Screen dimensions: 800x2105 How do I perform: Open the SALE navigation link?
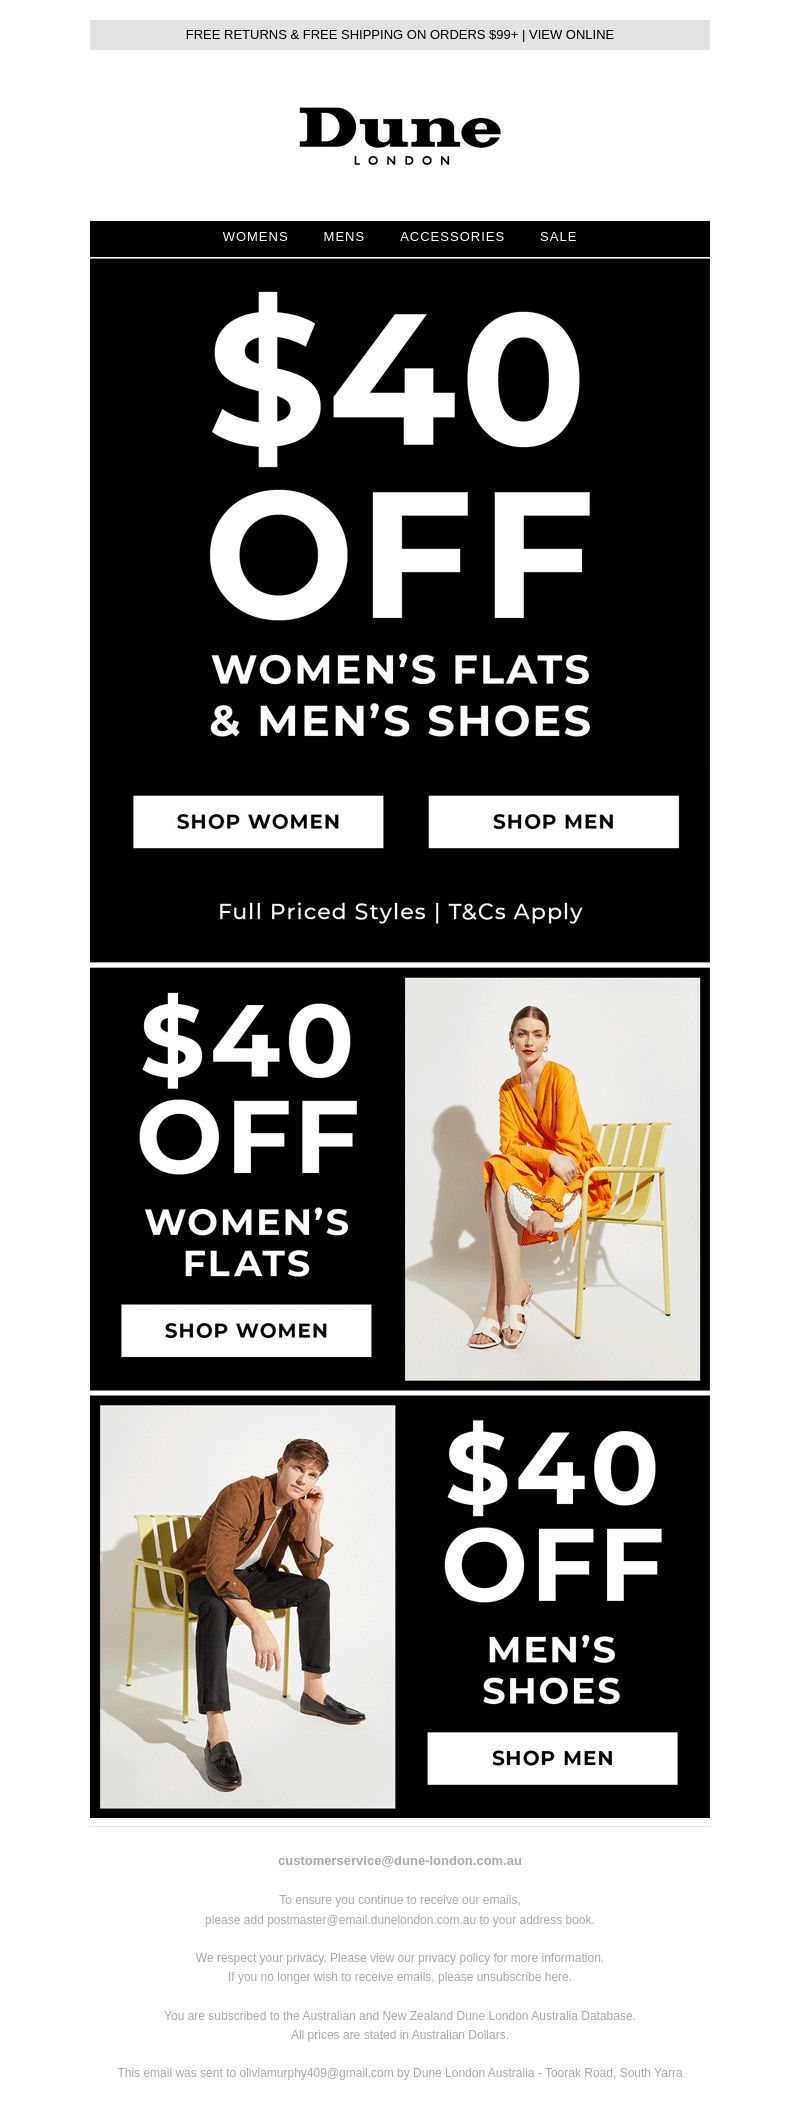[558, 237]
